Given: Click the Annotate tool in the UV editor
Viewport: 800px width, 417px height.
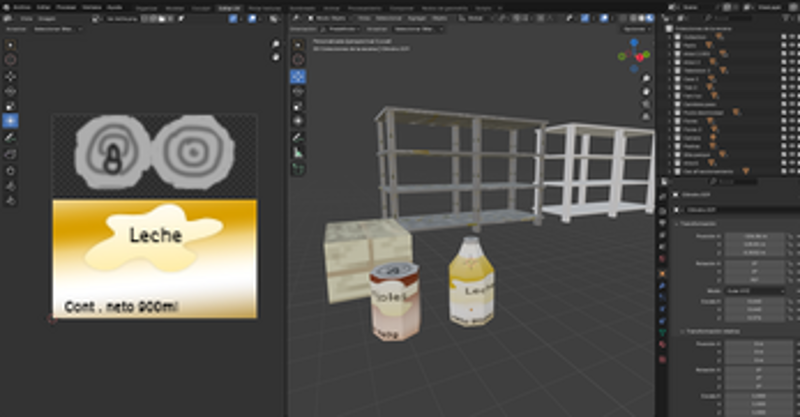Looking at the screenshot, I should coord(11,136).
